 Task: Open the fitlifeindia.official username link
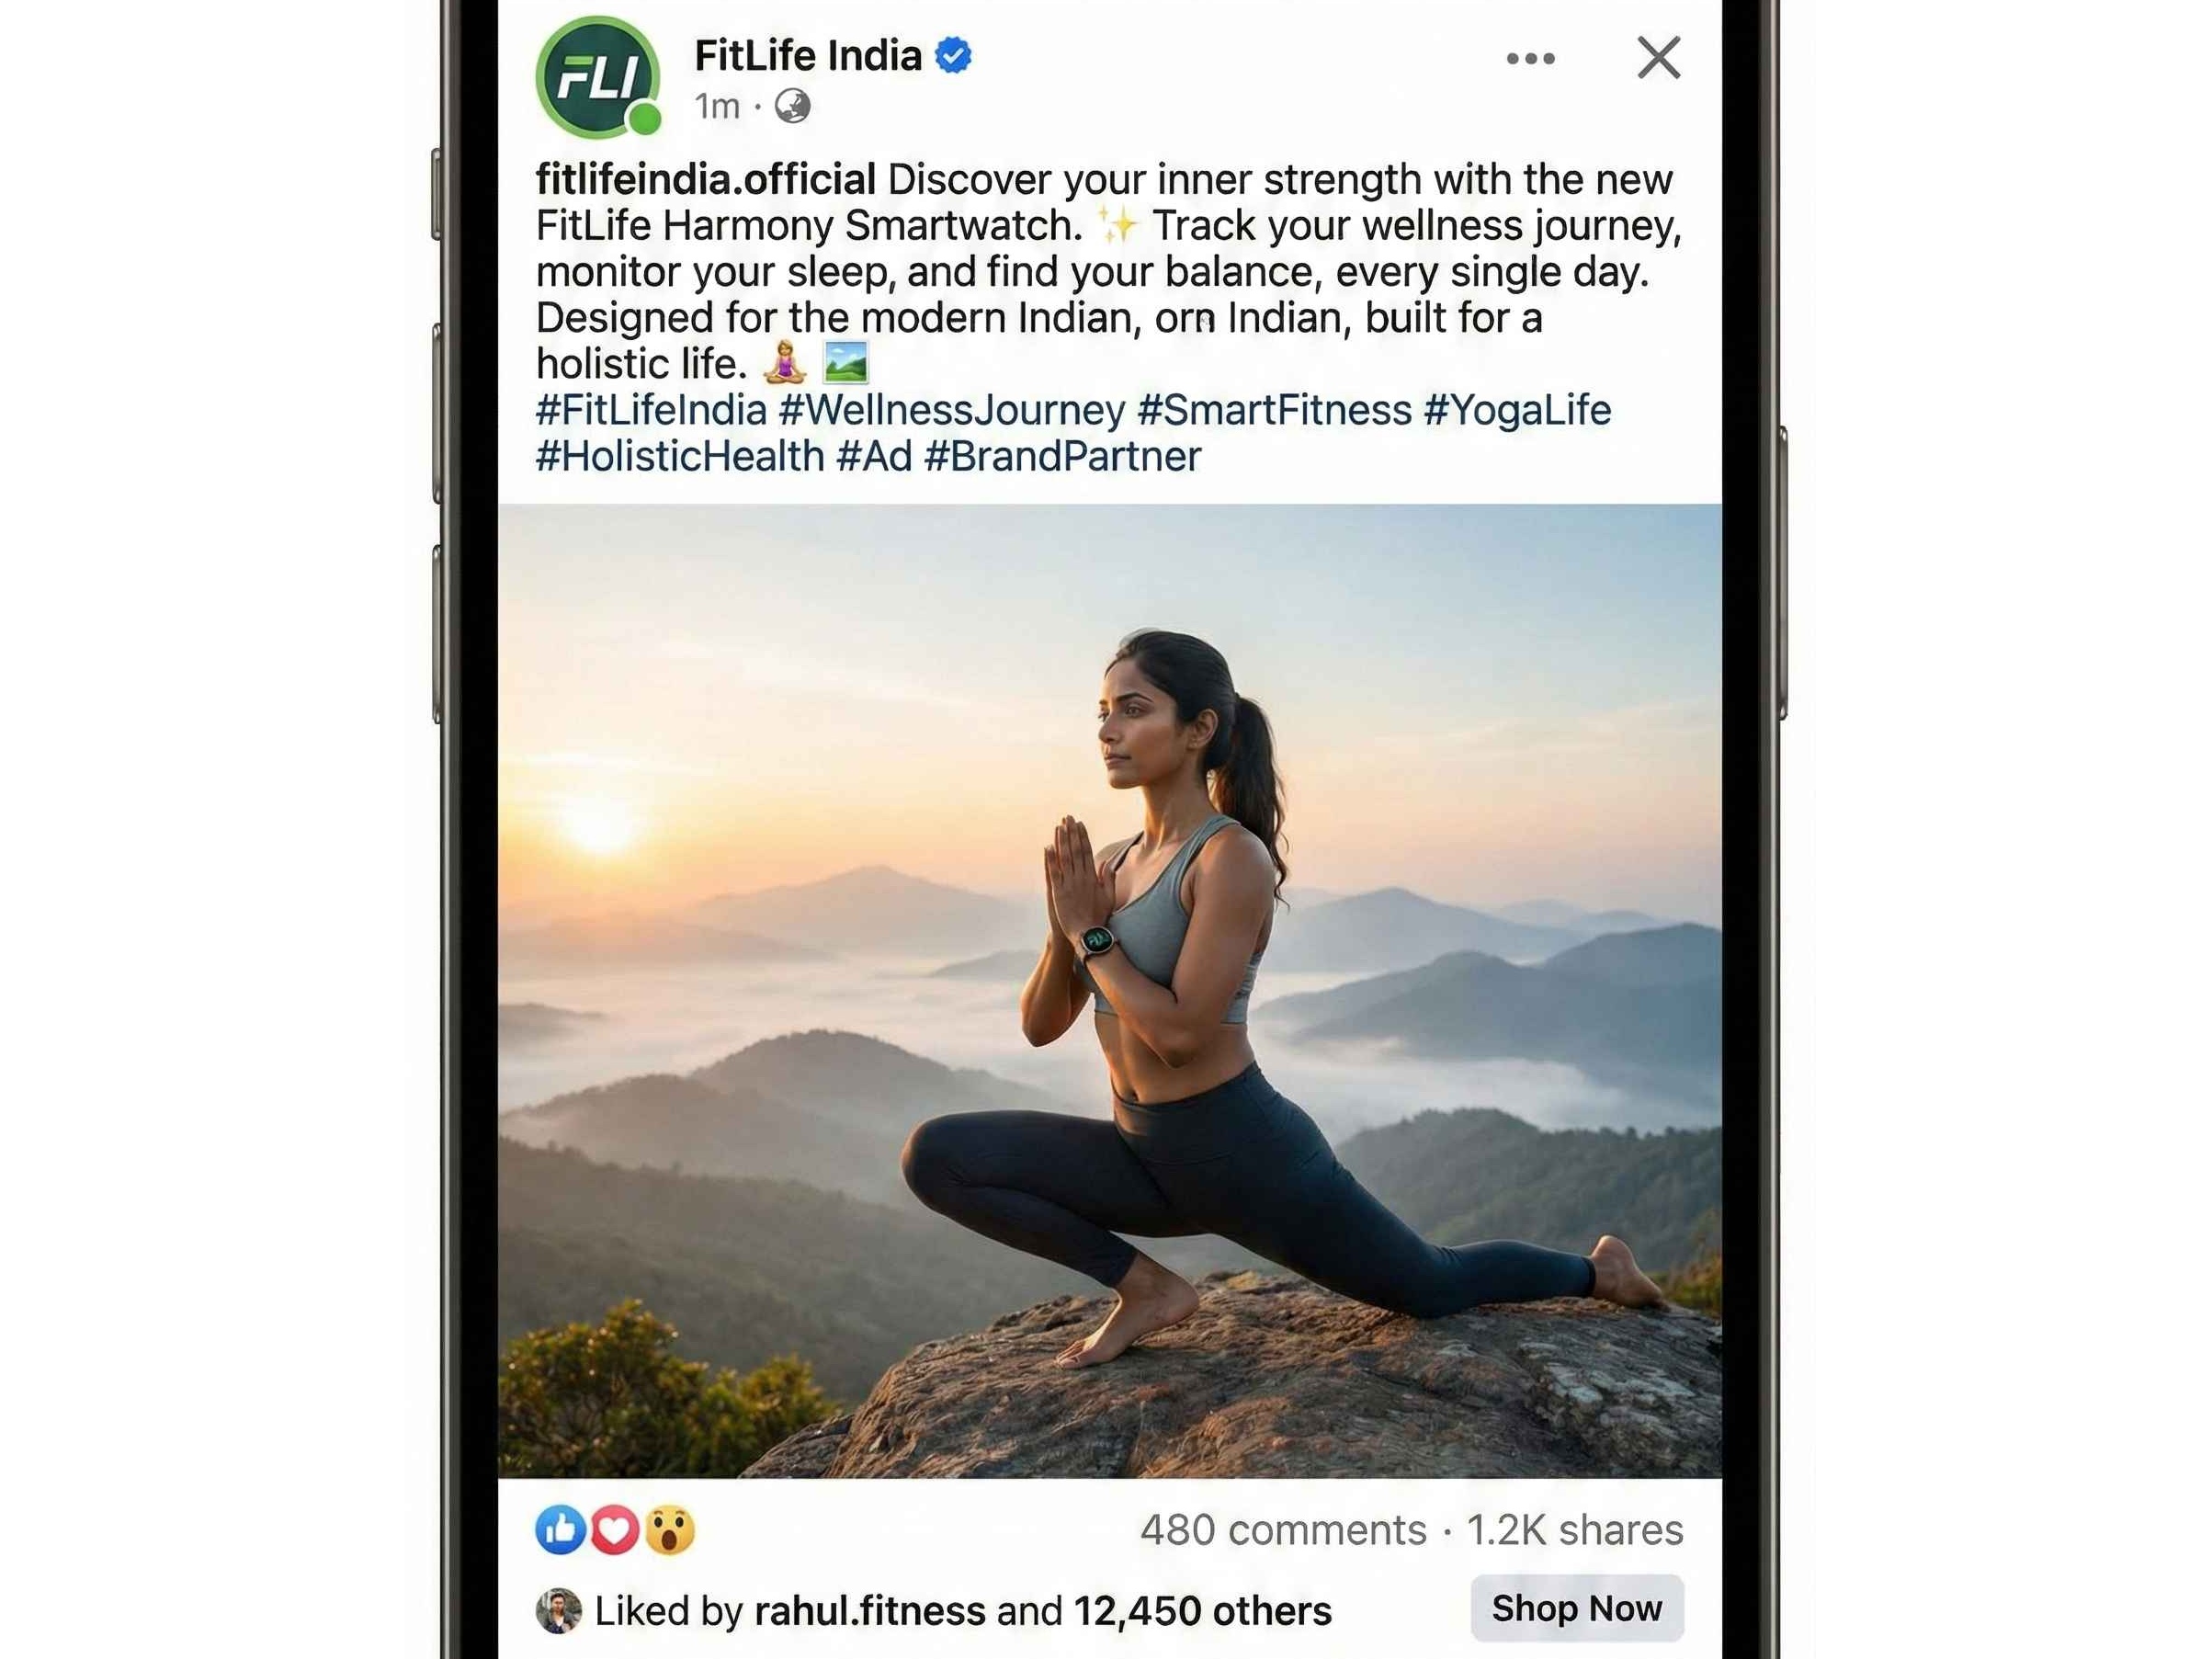click(x=706, y=180)
